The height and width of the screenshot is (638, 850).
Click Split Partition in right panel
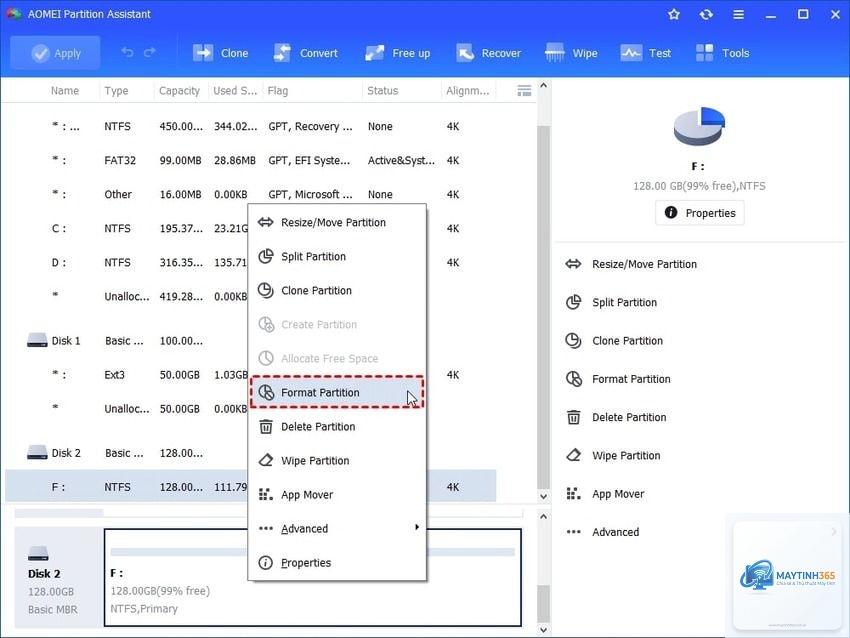point(611,302)
